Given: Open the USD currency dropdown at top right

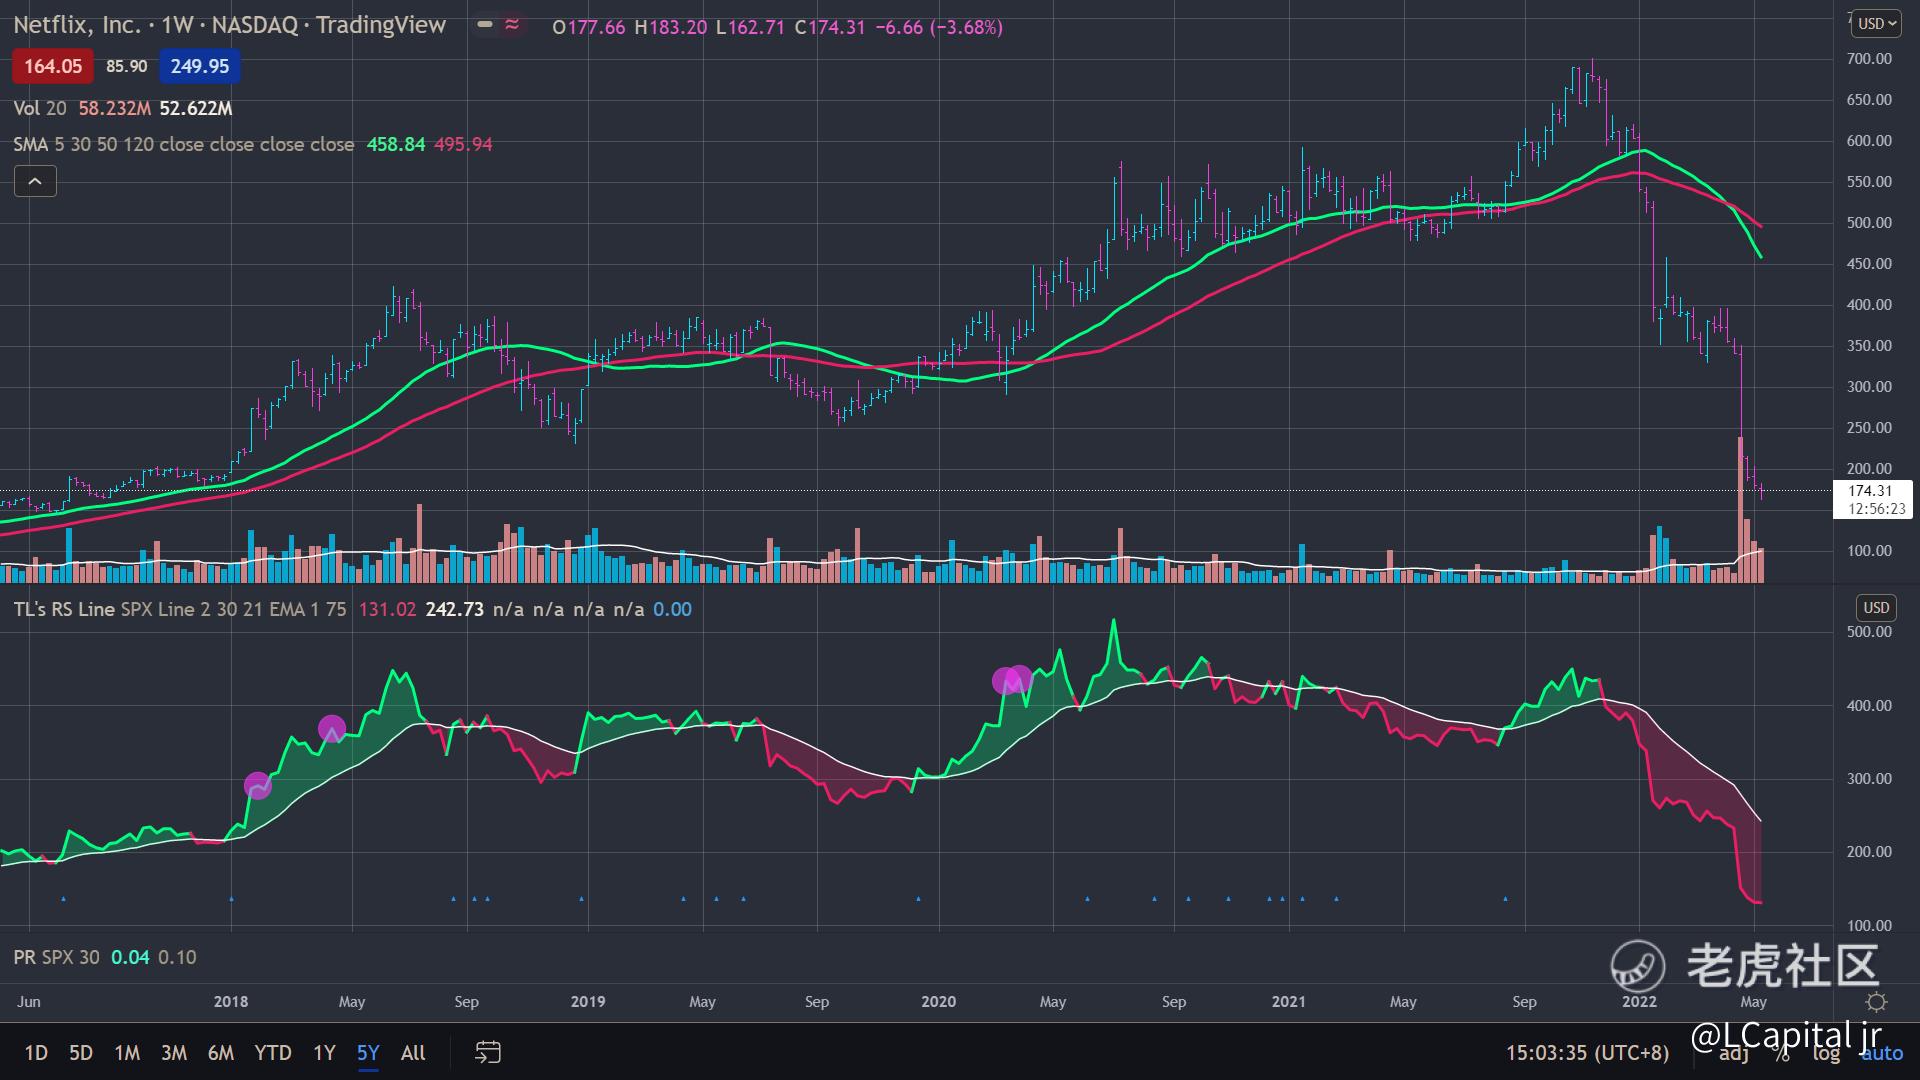Looking at the screenshot, I should (1876, 23).
